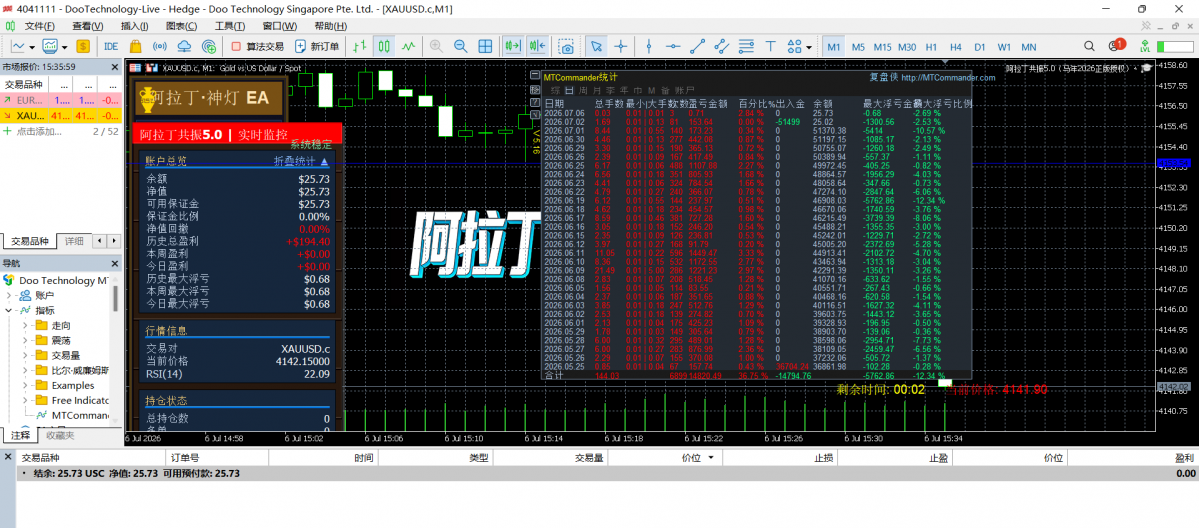Open the 插入(I) menu

(135, 26)
